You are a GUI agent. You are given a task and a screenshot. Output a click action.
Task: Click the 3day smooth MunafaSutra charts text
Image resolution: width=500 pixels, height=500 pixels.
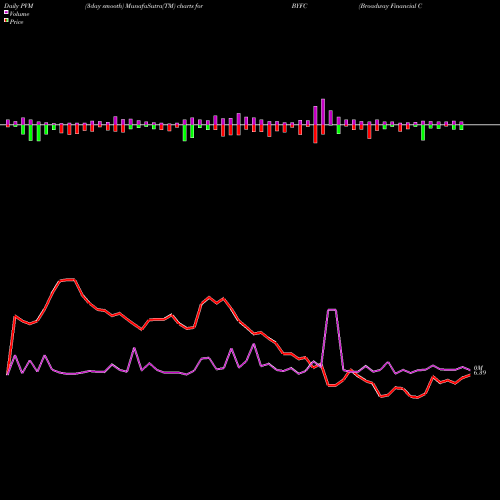[144, 6]
